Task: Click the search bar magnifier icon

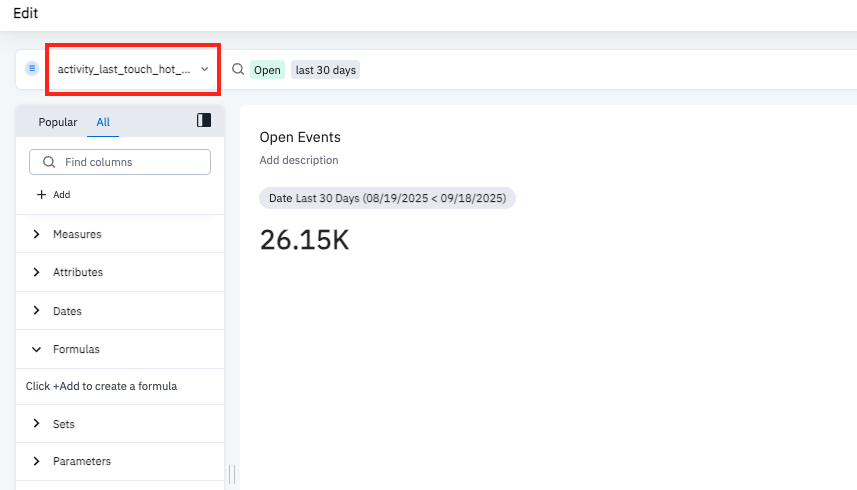Action: [238, 69]
